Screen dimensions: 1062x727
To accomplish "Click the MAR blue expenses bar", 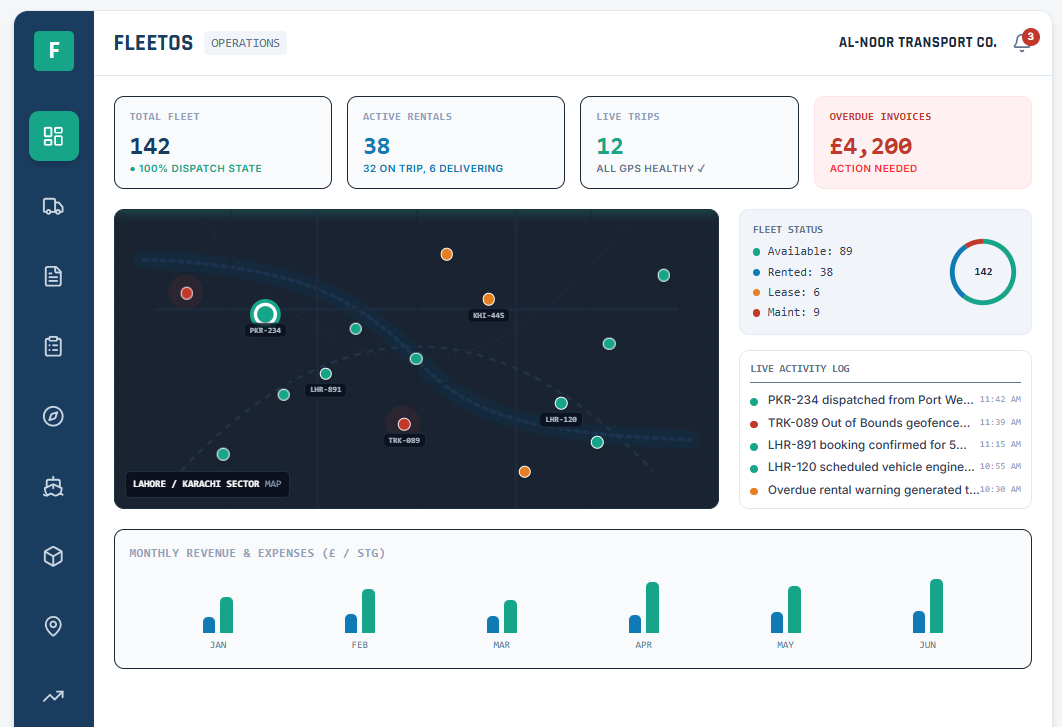I will pyautogui.click(x=493, y=625).
